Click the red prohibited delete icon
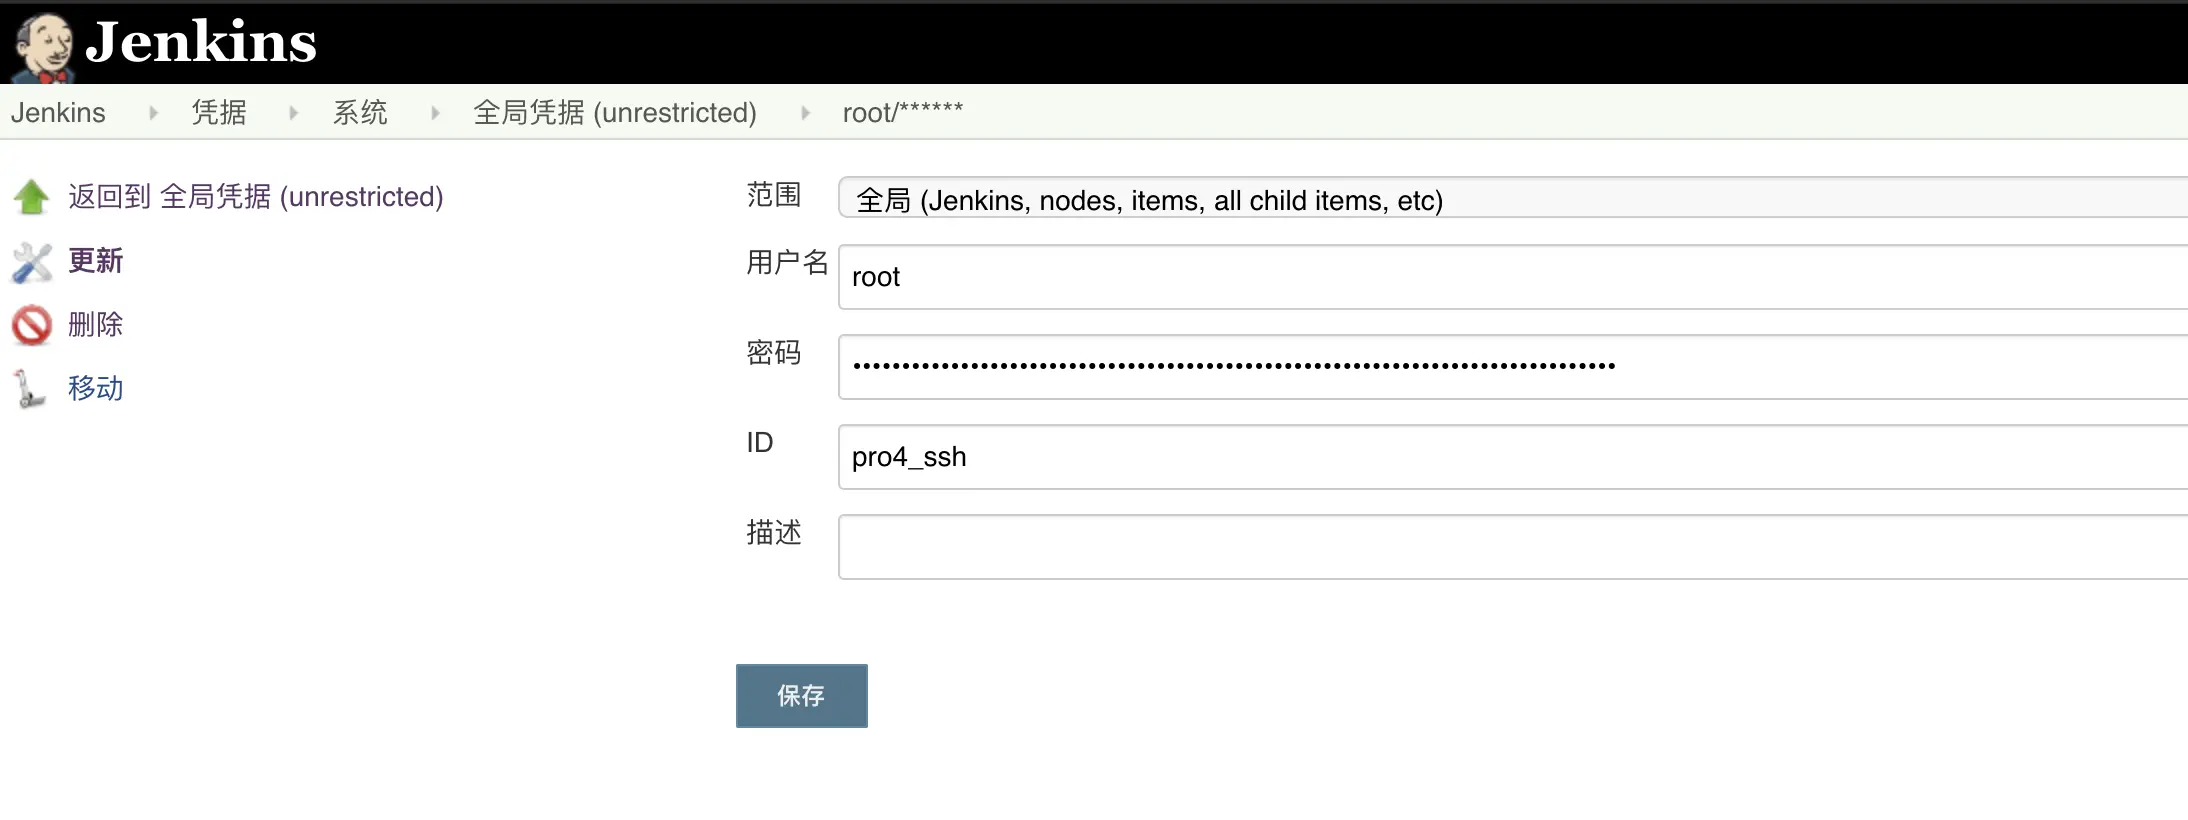Image resolution: width=2188 pixels, height=820 pixels. pyautogui.click(x=31, y=325)
